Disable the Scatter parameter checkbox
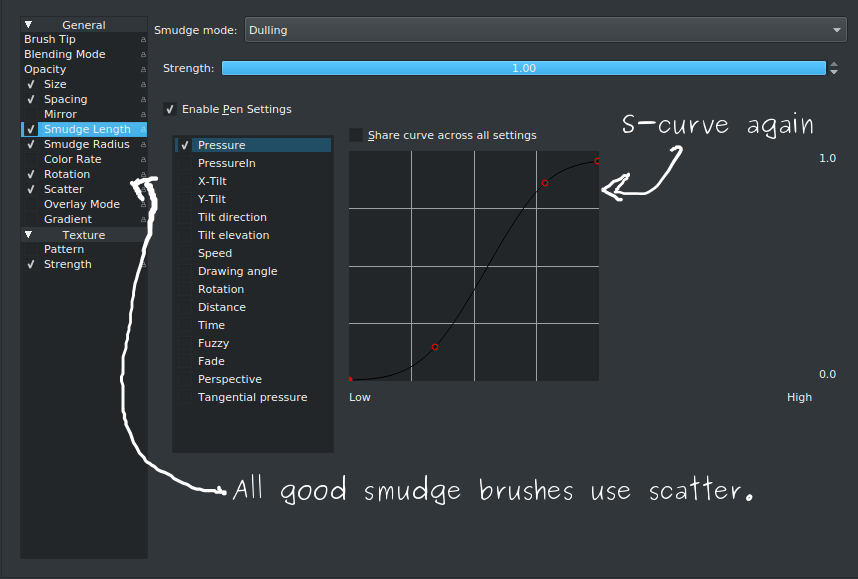This screenshot has height=579, width=858. click(x=30, y=189)
